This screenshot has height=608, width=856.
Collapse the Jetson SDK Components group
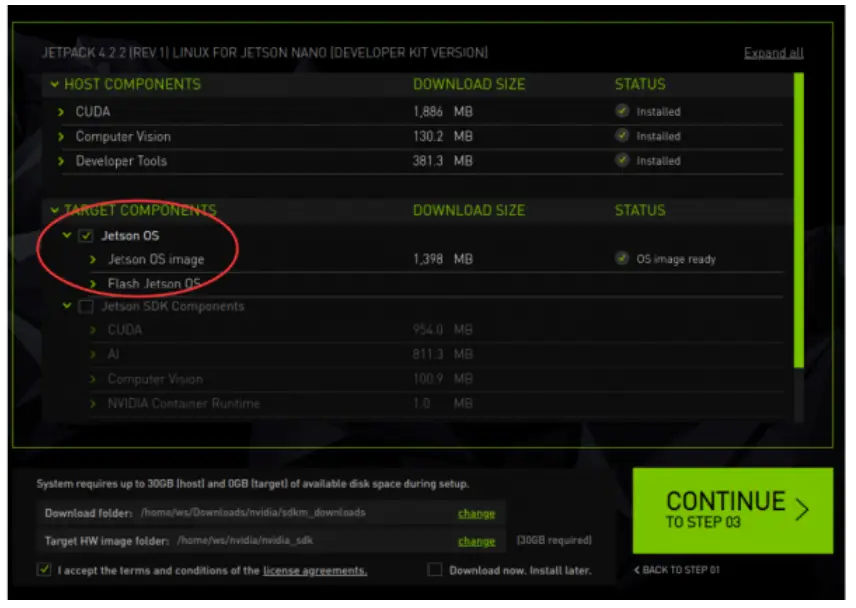(x=67, y=306)
